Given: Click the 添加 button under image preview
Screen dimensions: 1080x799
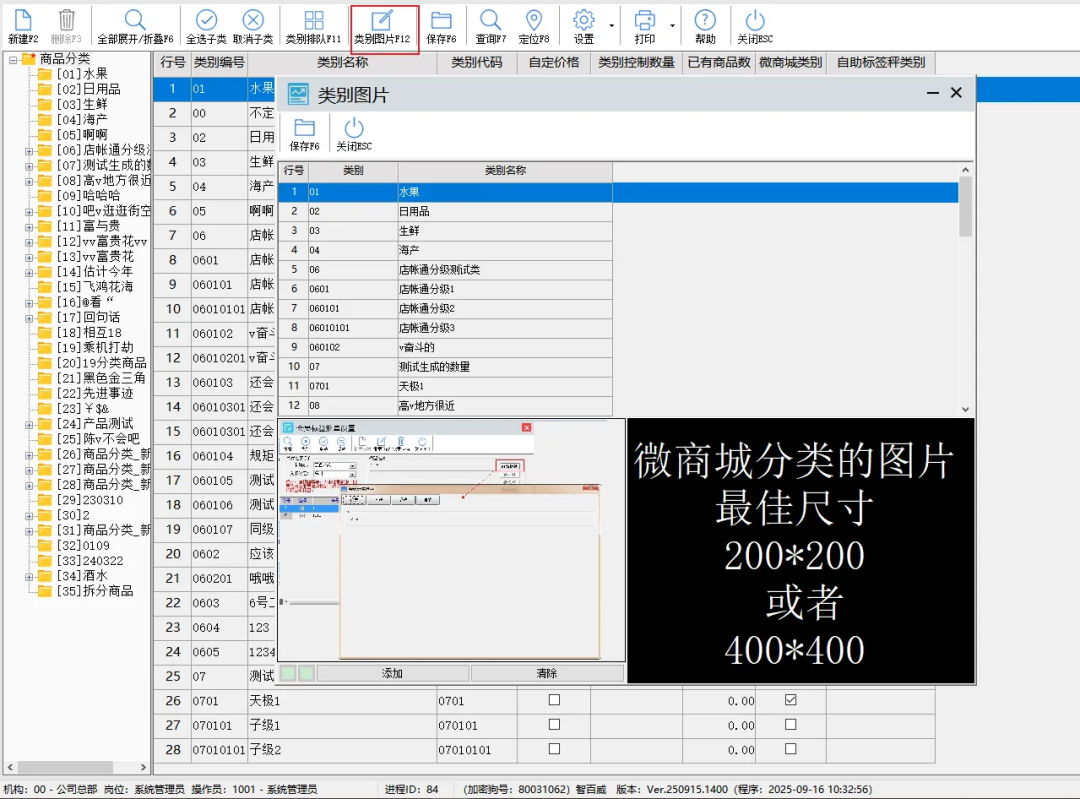Looking at the screenshot, I should [x=392, y=674].
